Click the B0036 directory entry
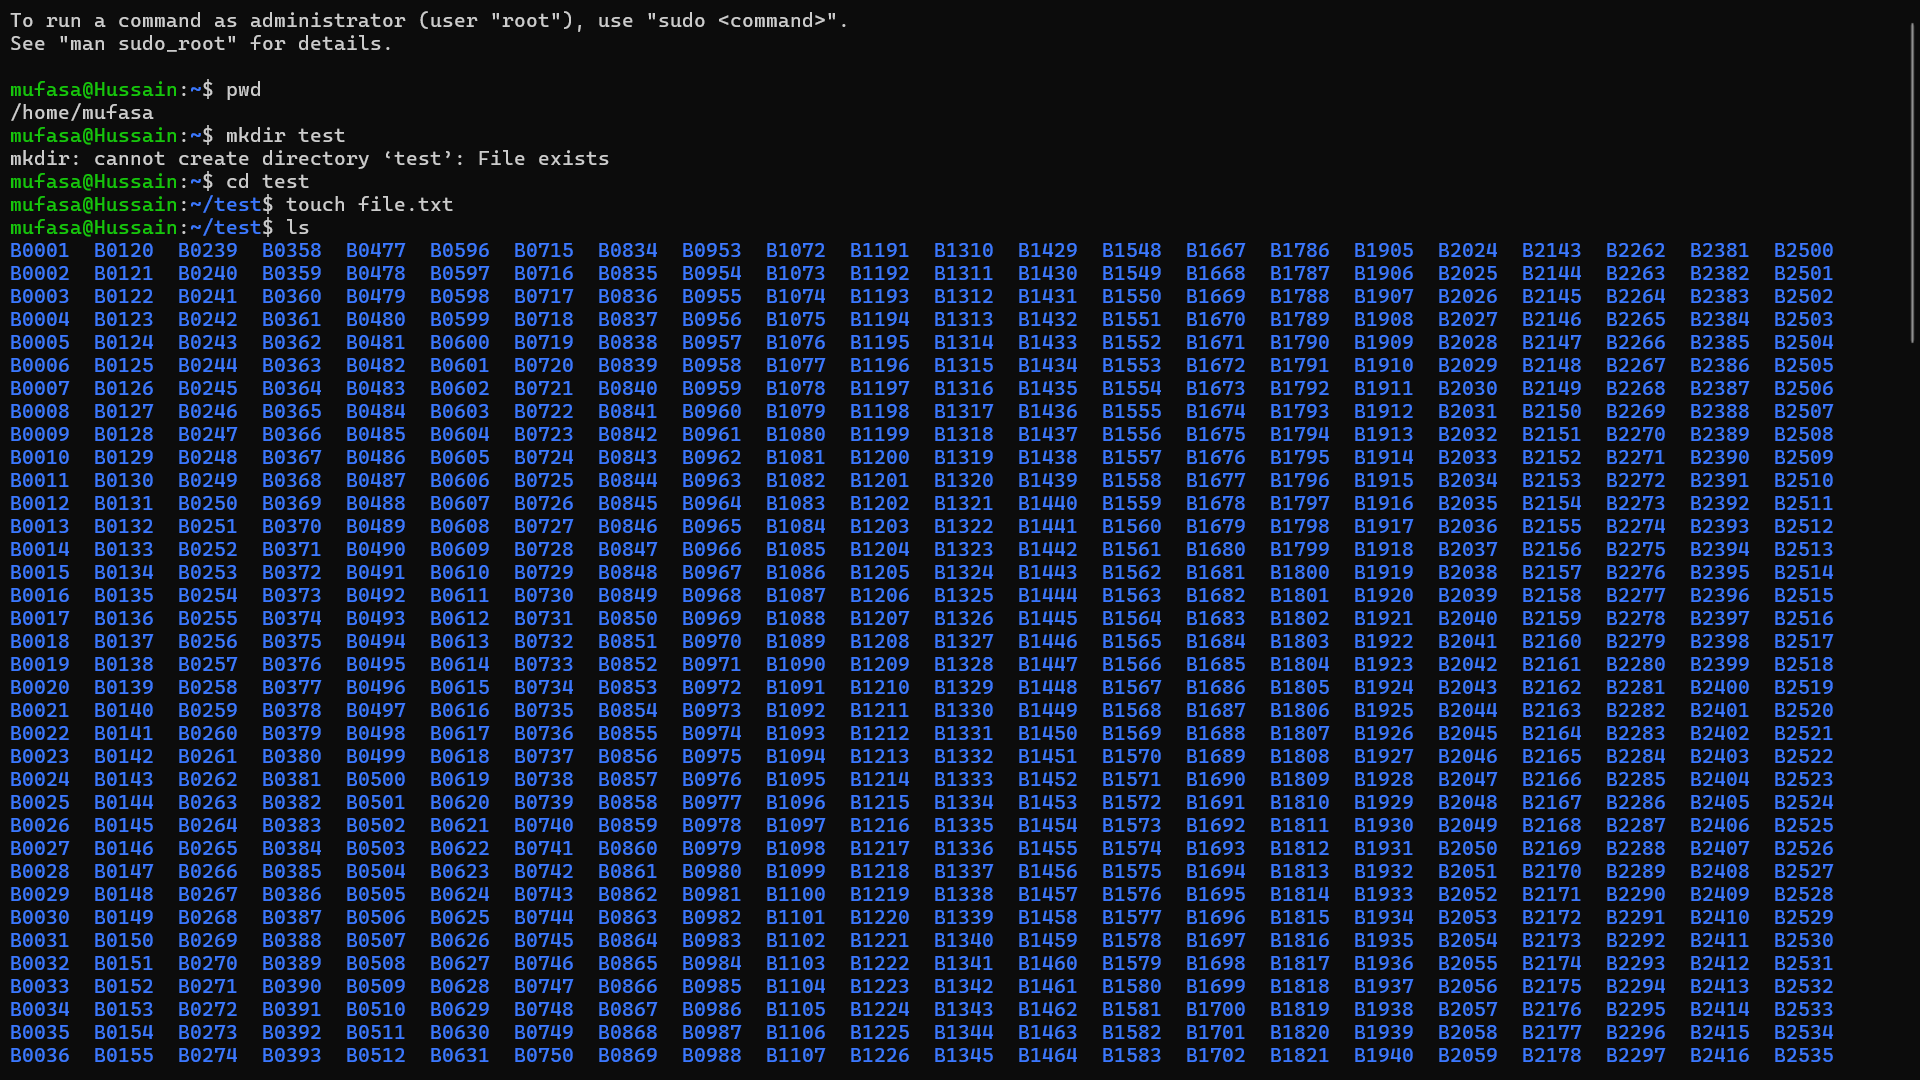The width and height of the screenshot is (1920, 1080). click(40, 1056)
